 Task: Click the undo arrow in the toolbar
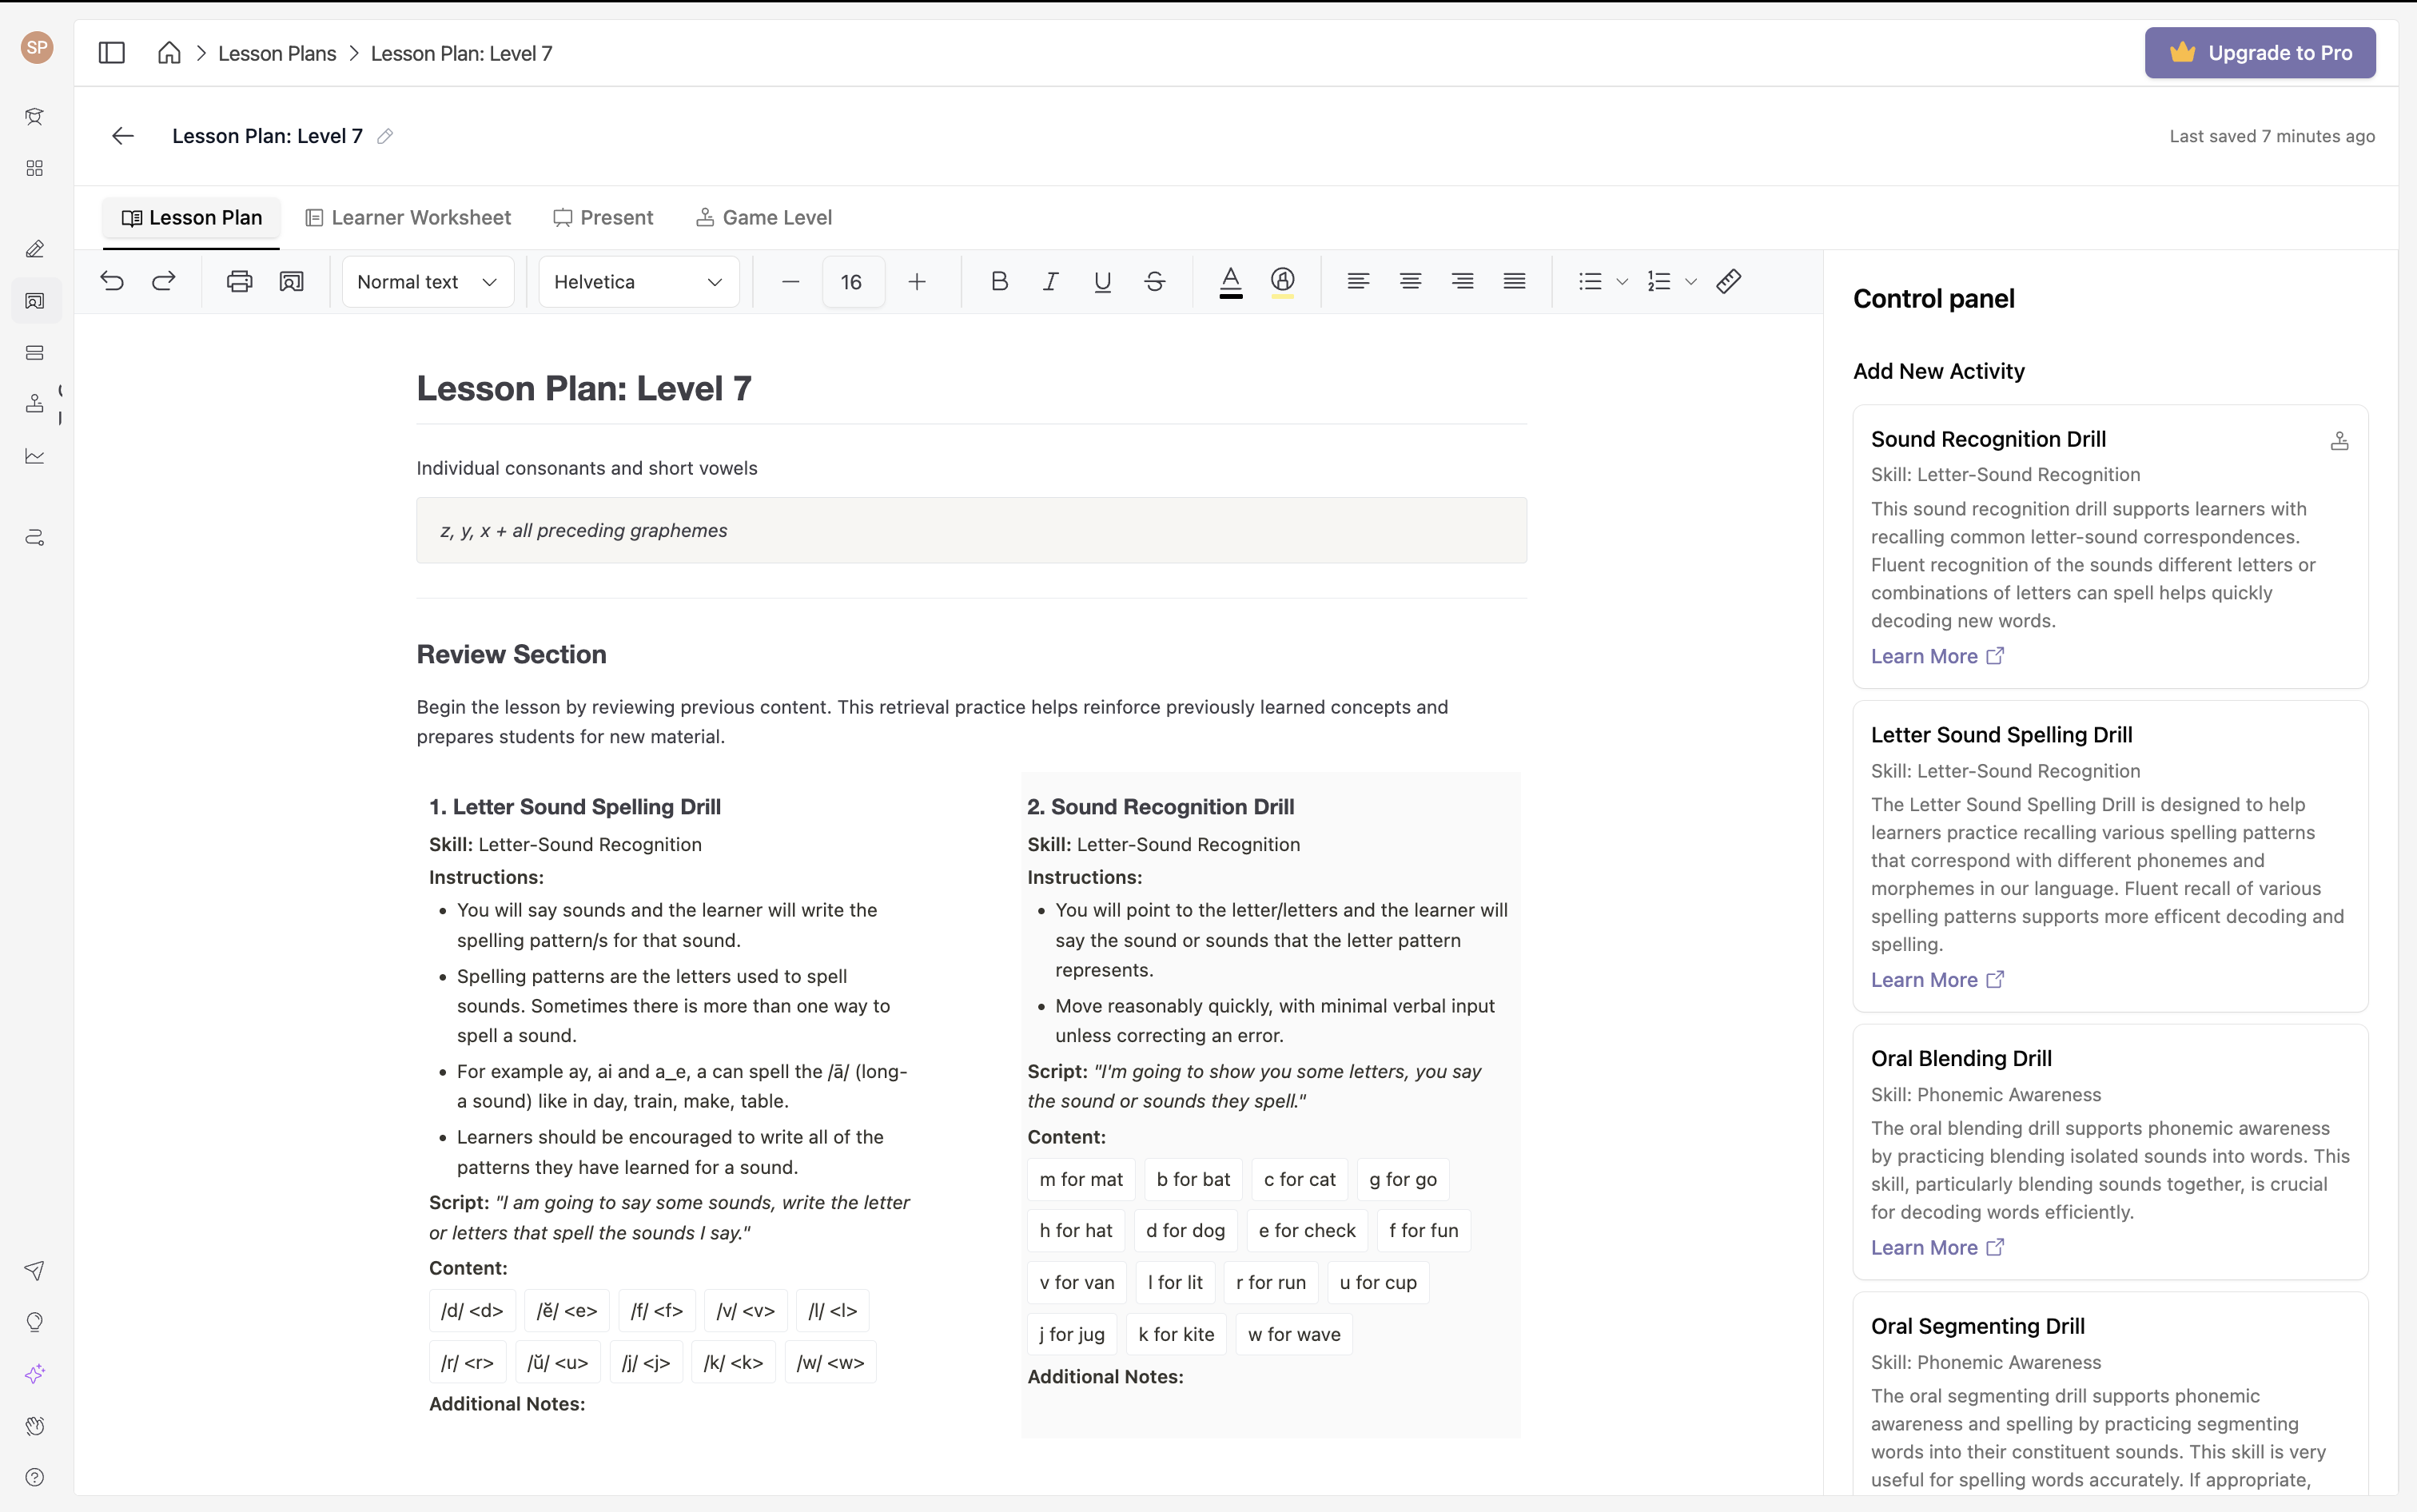tap(112, 281)
